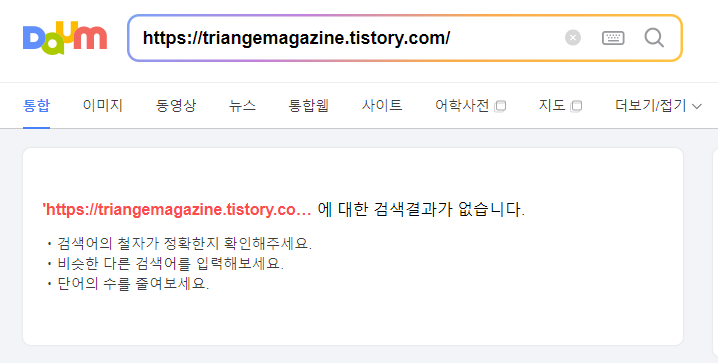Click the tip '비슷한 다른 검색어를 입력해보세요.'

point(170,264)
